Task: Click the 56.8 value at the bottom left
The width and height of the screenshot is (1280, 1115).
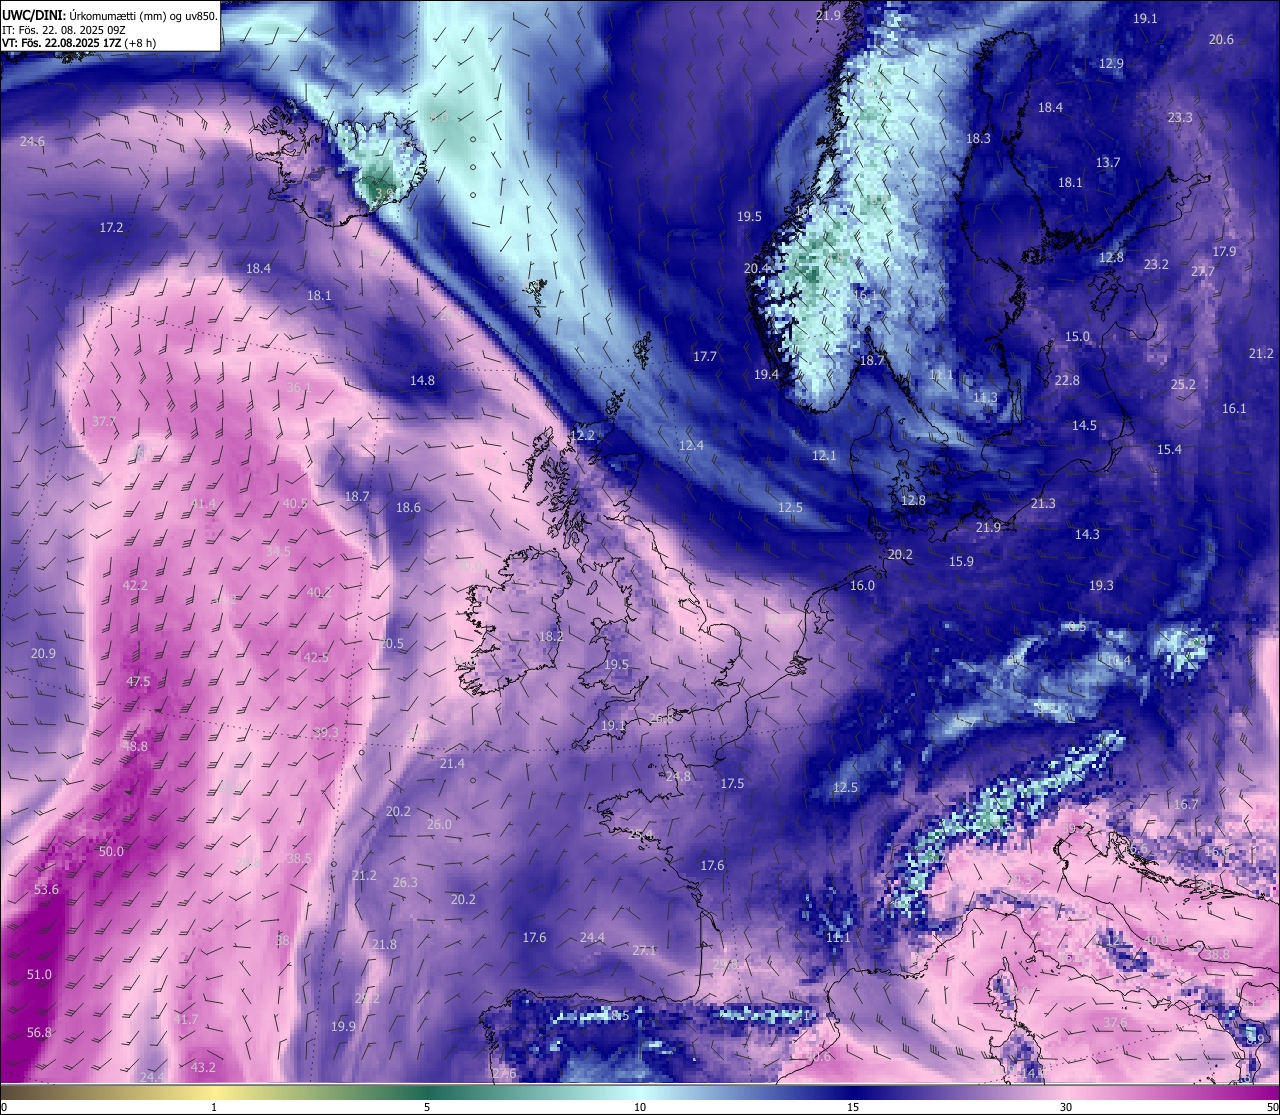Action: pos(39,1033)
